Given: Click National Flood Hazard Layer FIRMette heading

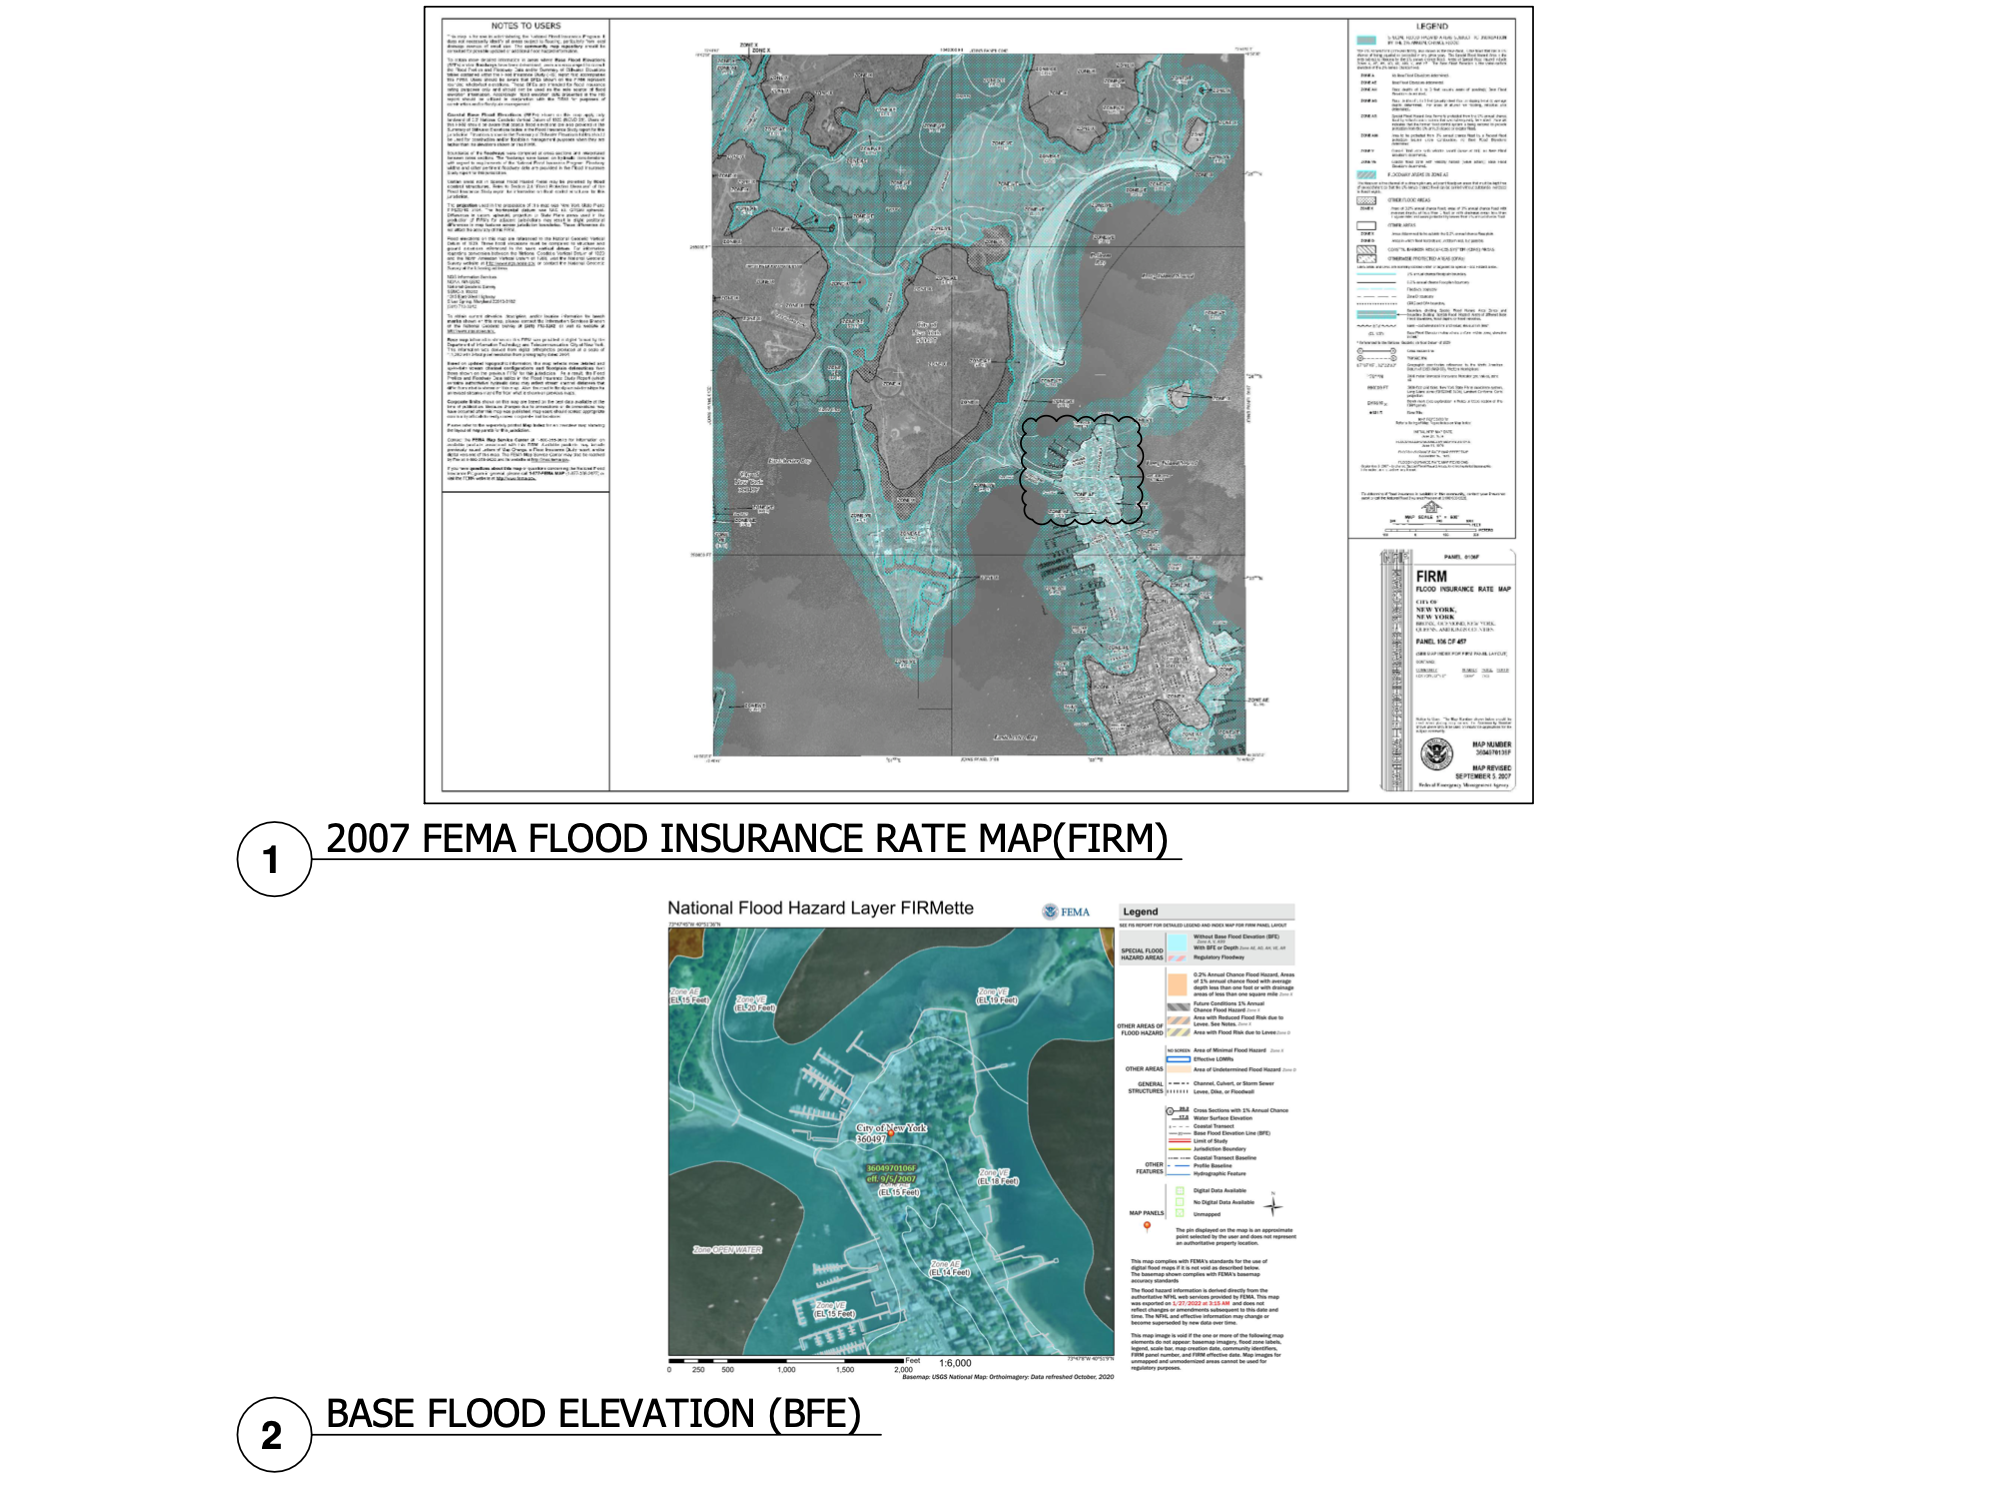Looking at the screenshot, I should tap(820, 908).
